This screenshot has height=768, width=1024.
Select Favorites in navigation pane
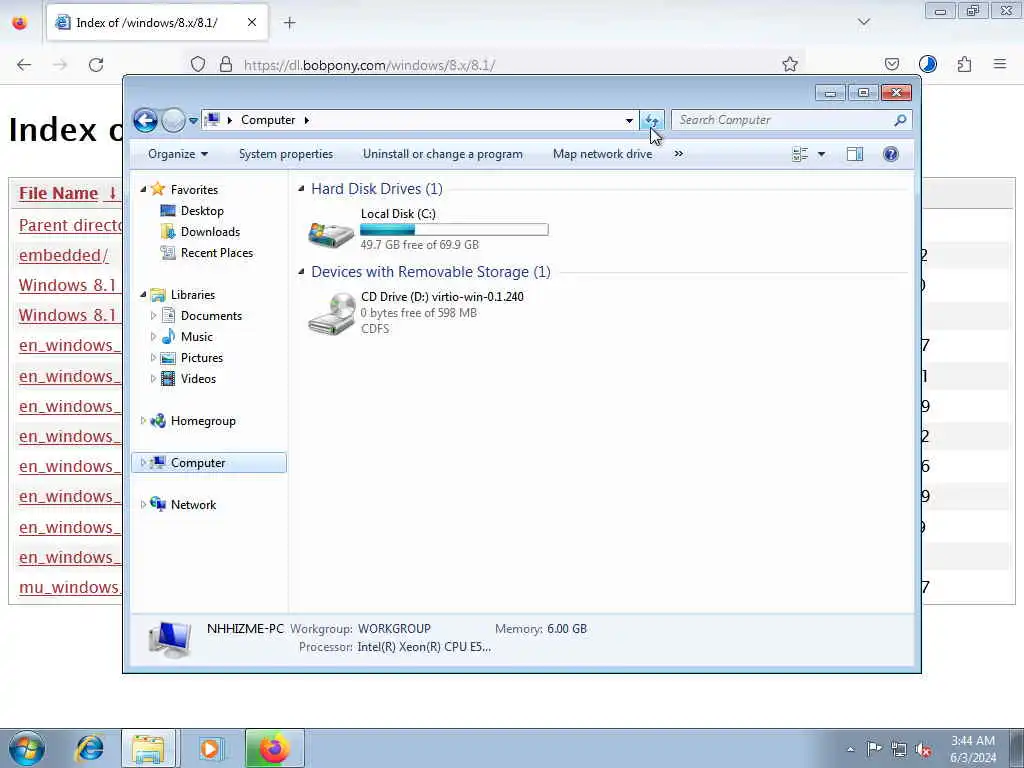click(x=194, y=189)
